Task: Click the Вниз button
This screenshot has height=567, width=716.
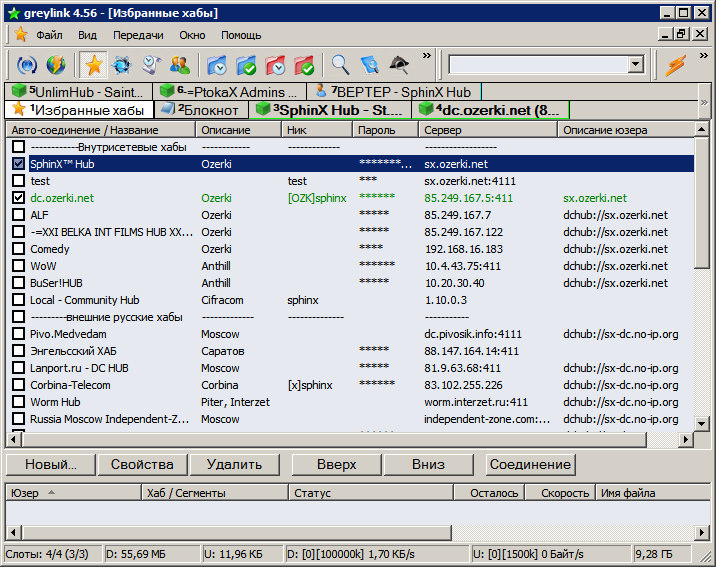Action: click(x=428, y=464)
